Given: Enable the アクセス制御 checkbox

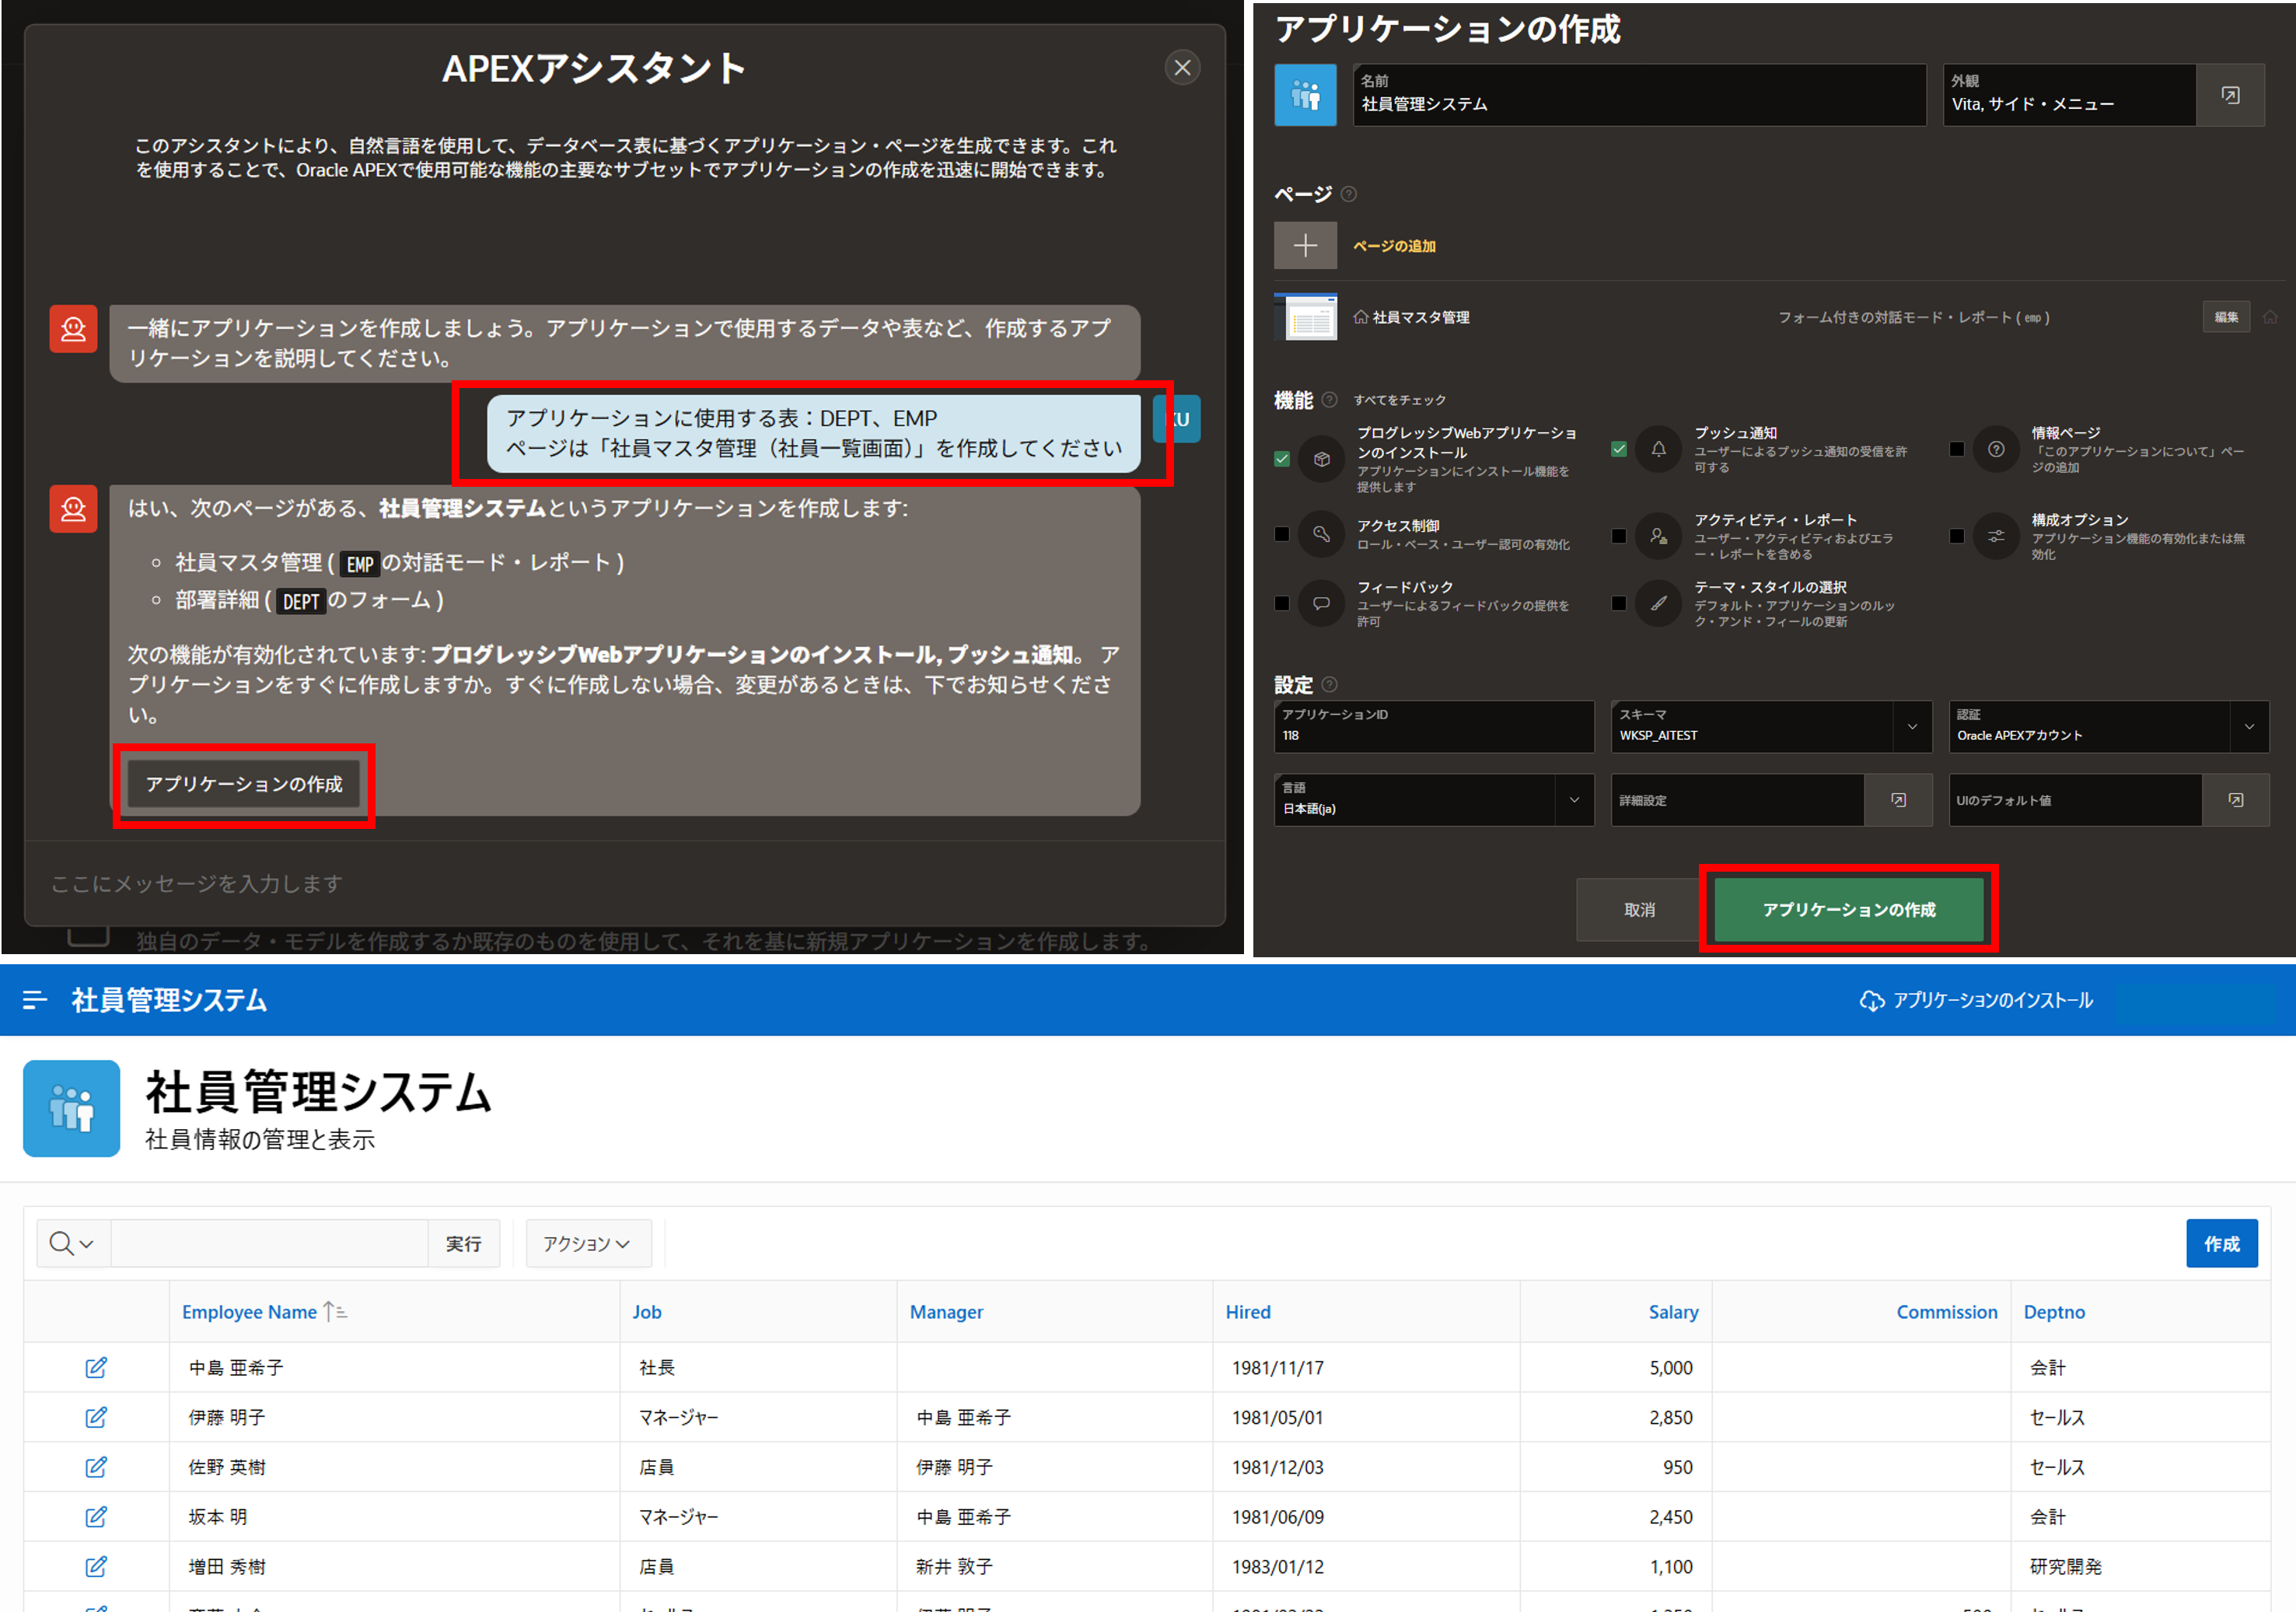Looking at the screenshot, I should 1281,534.
